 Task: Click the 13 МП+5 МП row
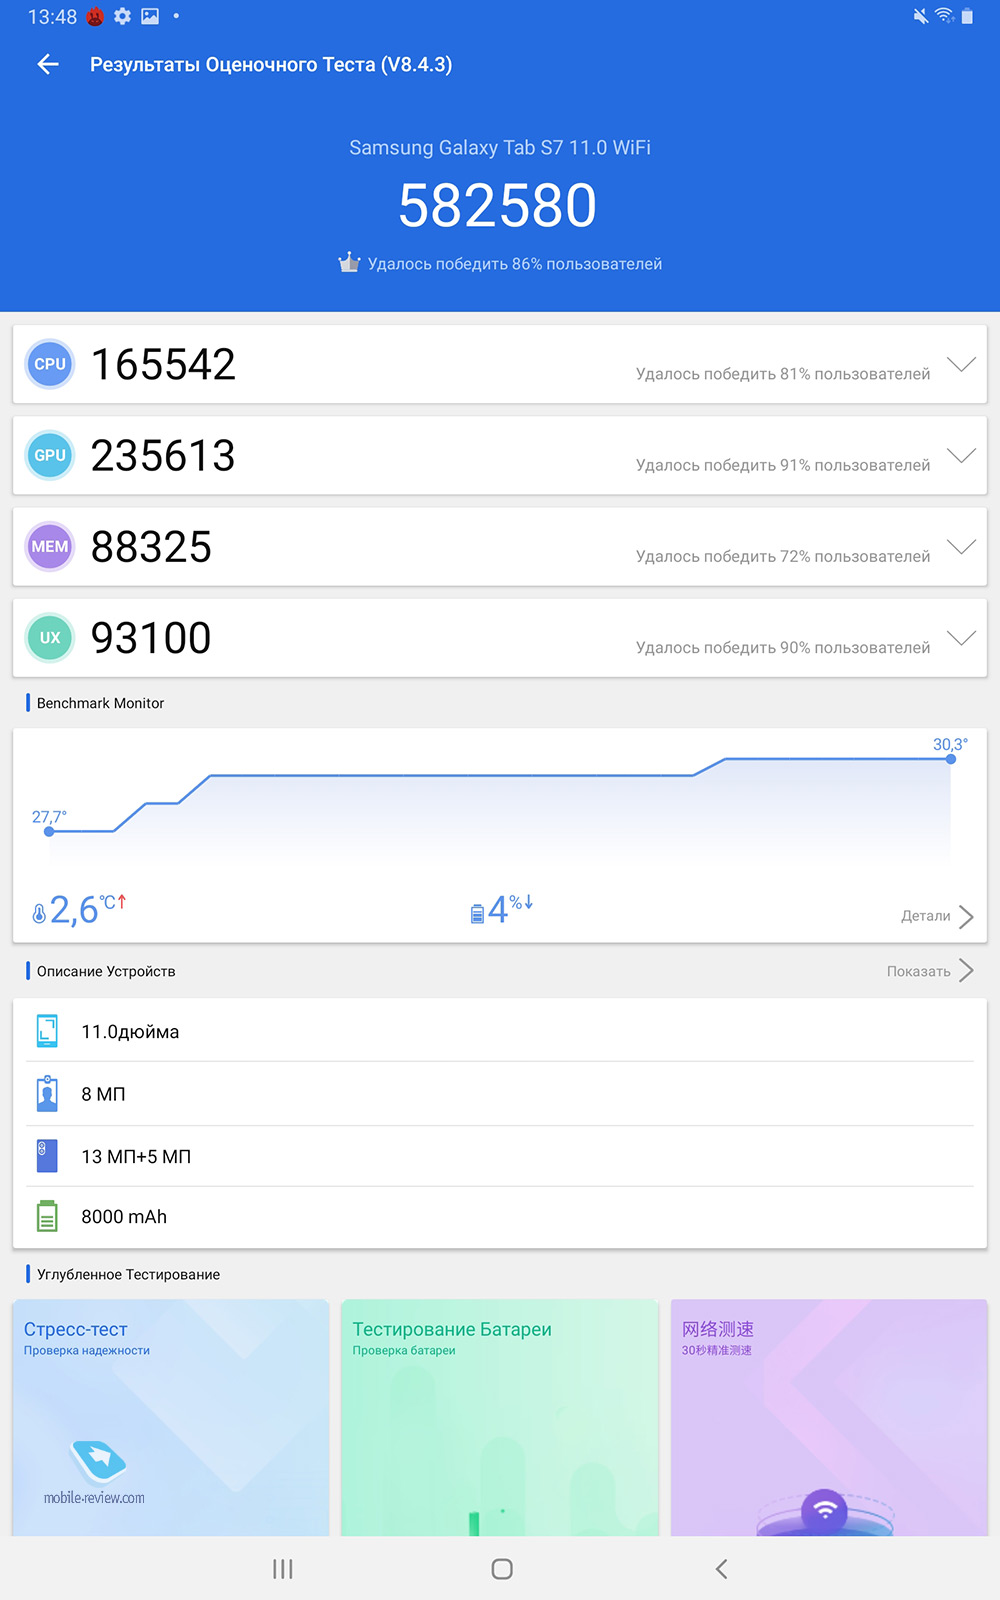pyautogui.click(x=500, y=1156)
